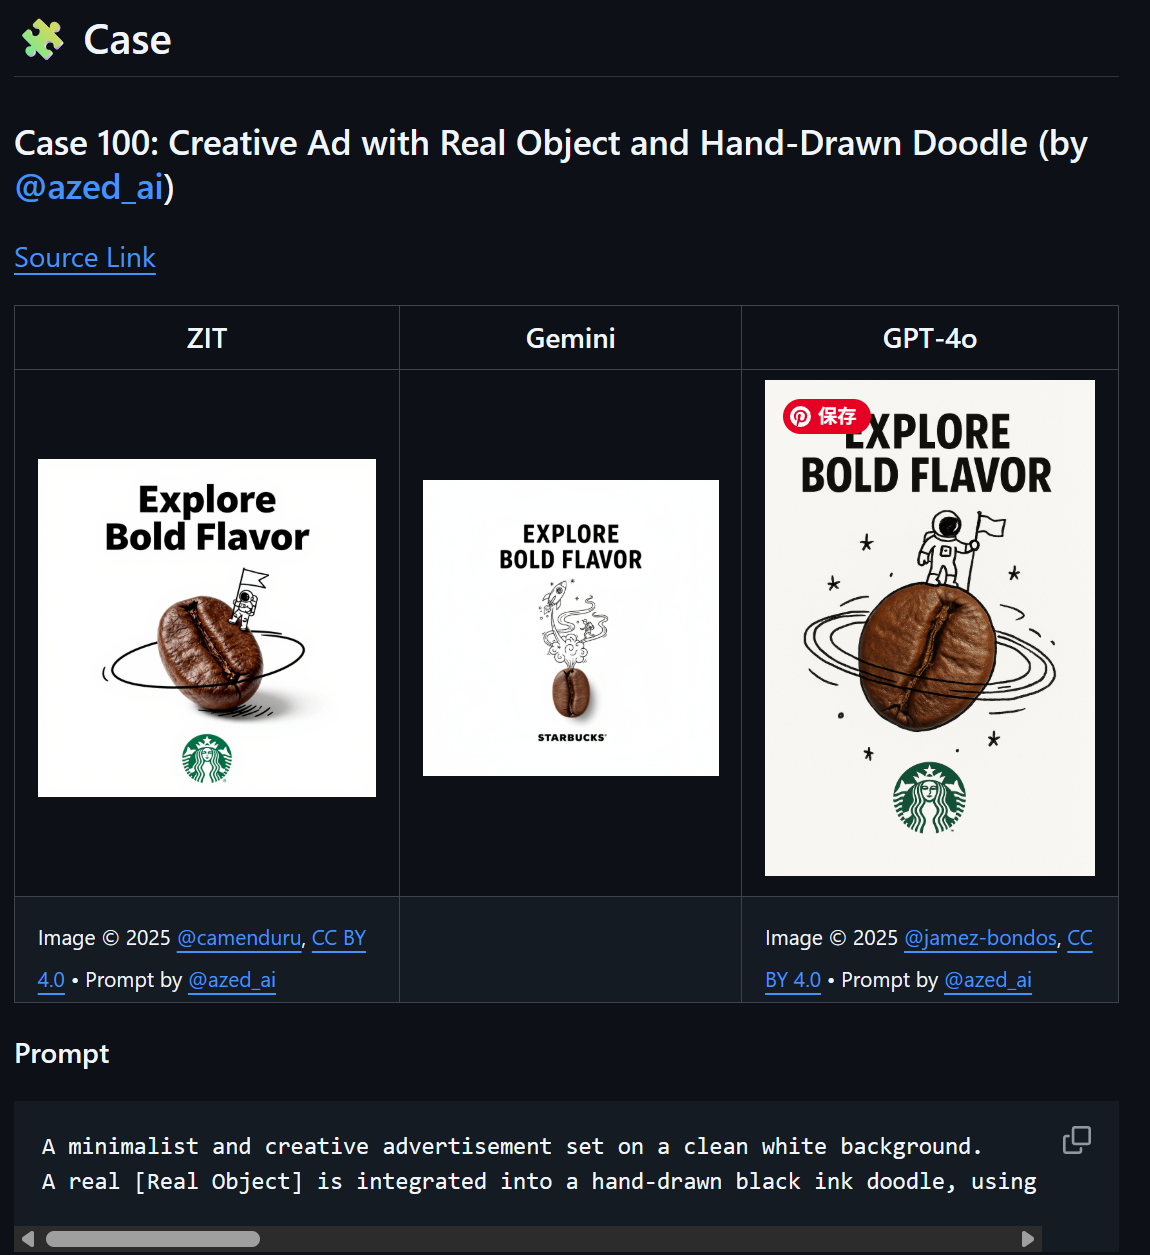The image size is (1150, 1255).
Task: Click the puzzle piece icon beside Case
Action: point(43,40)
